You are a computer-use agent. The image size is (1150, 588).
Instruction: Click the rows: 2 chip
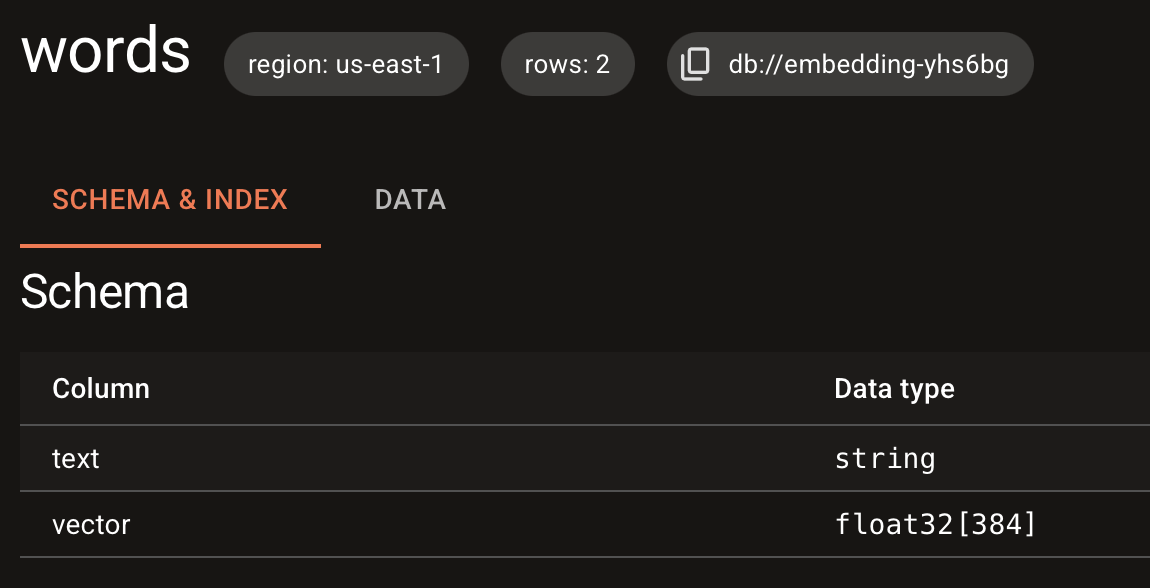pyautogui.click(x=567, y=64)
